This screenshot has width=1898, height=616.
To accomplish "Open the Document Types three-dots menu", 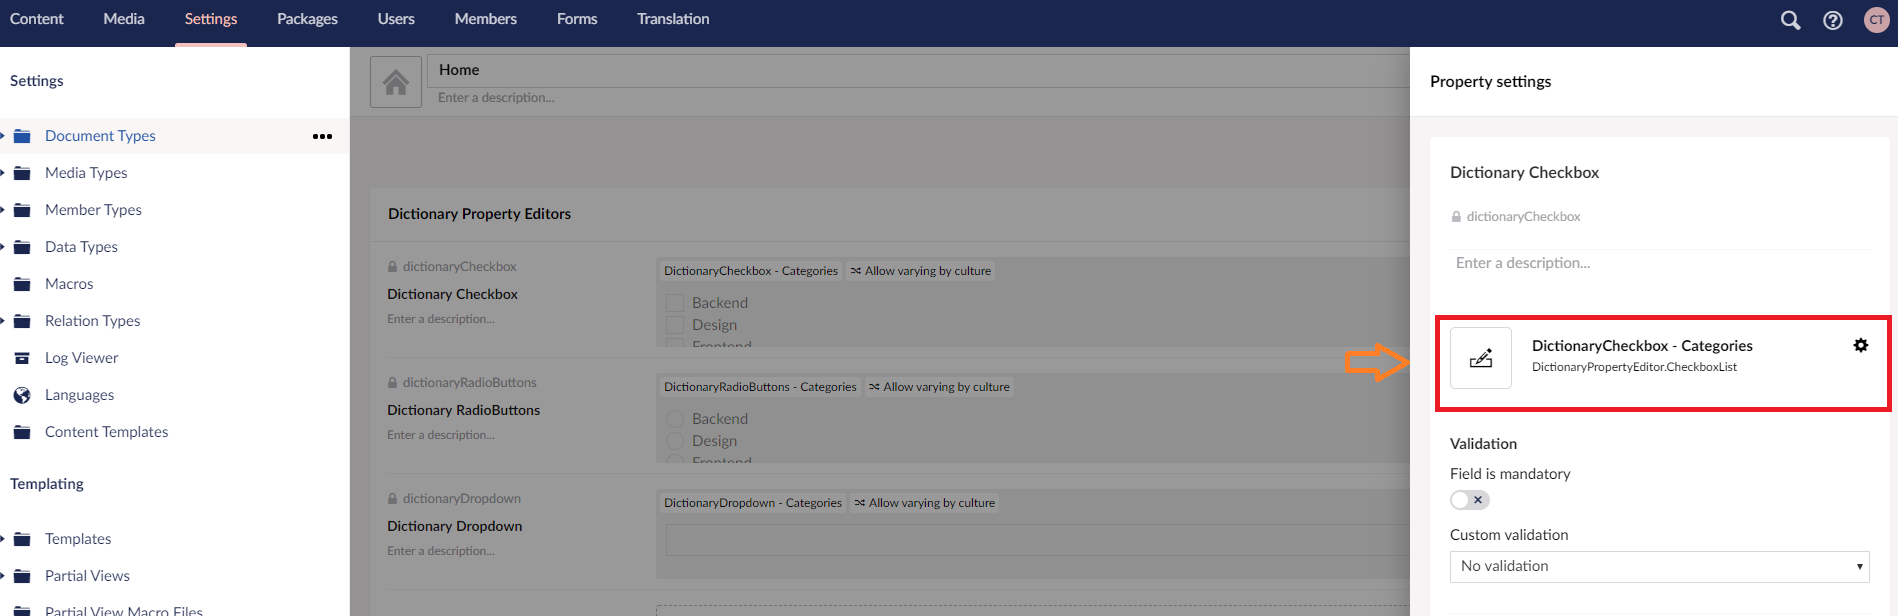I will [x=322, y=136].
